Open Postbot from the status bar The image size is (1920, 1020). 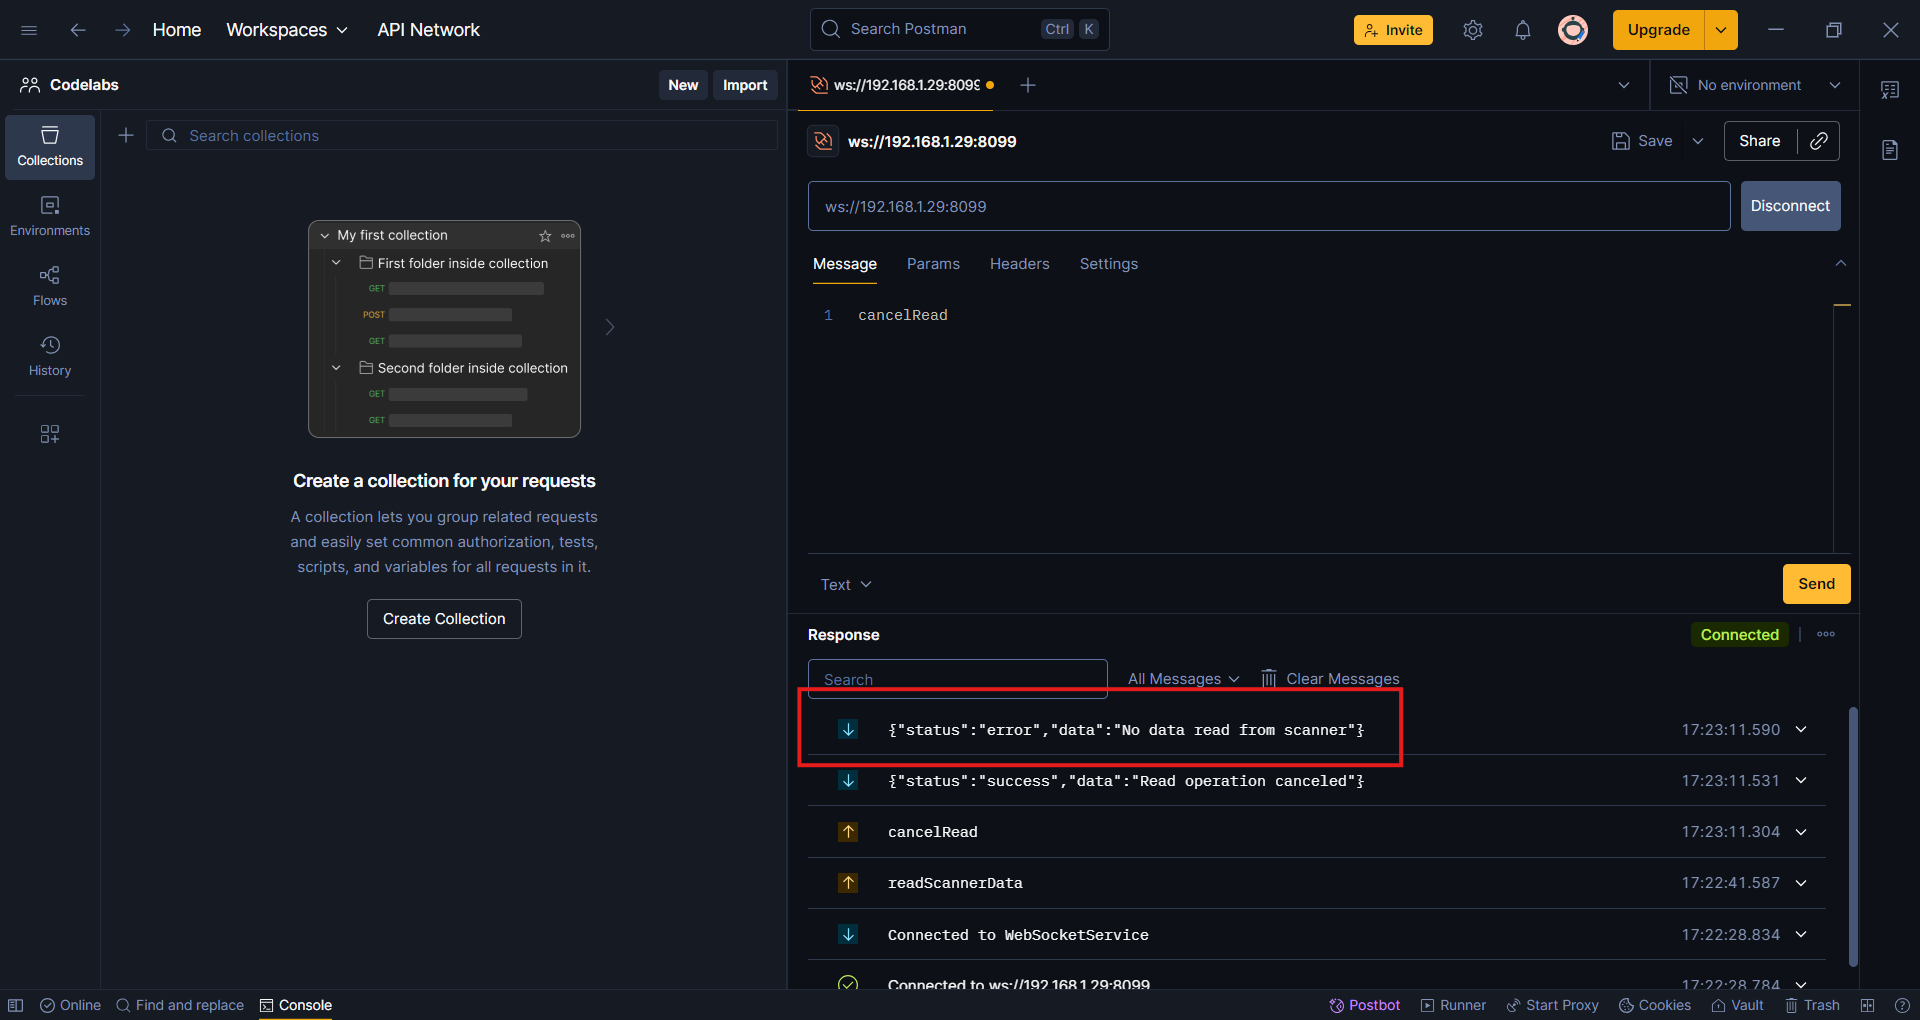coord(1364,1005)
